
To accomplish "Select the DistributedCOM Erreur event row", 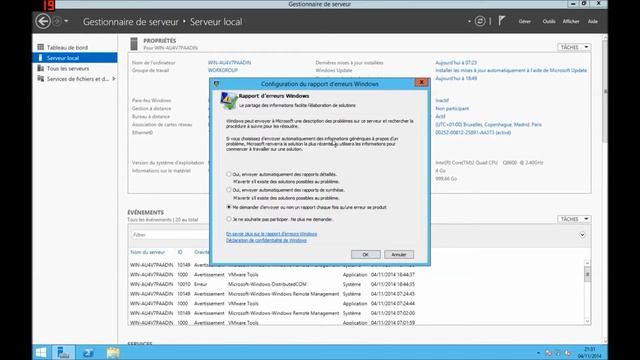I will 273,284.
